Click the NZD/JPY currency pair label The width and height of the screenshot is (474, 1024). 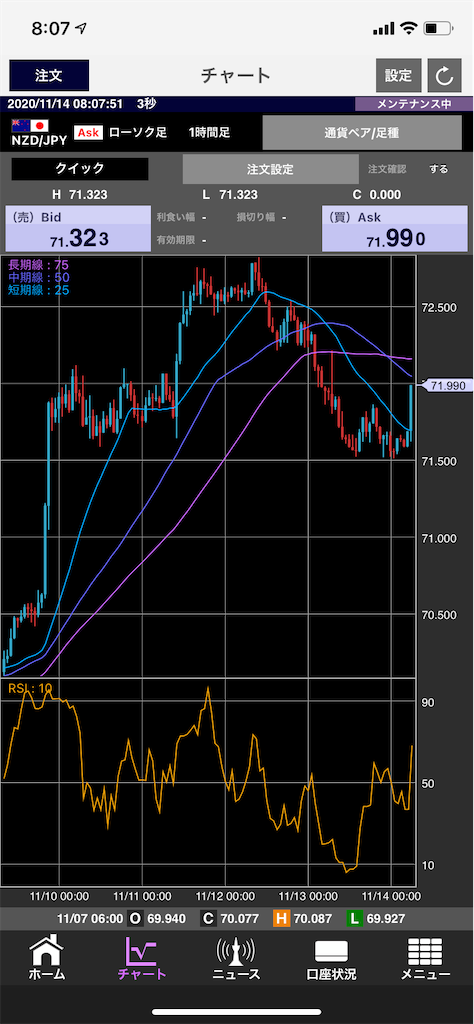coord(39,140)
